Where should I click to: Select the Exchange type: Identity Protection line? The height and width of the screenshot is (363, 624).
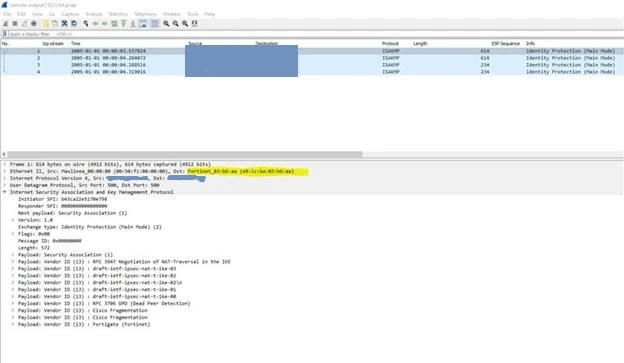(x=90, y=227)
